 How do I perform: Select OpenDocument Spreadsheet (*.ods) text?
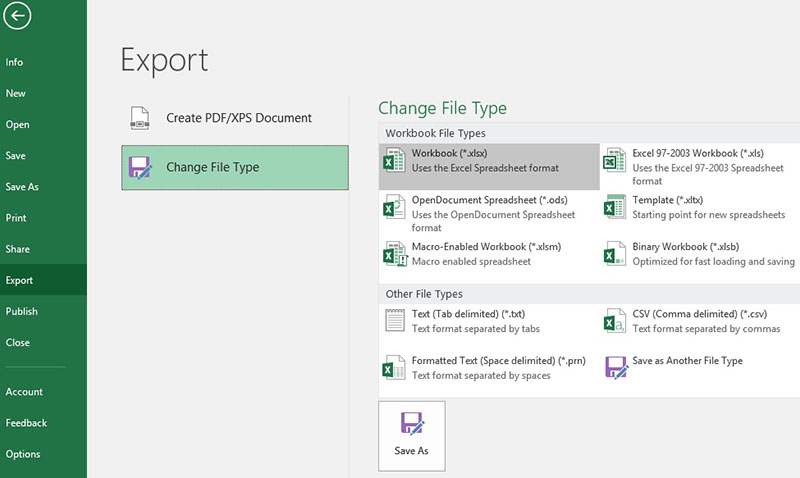pyautogui.click(x=489, y=200)
